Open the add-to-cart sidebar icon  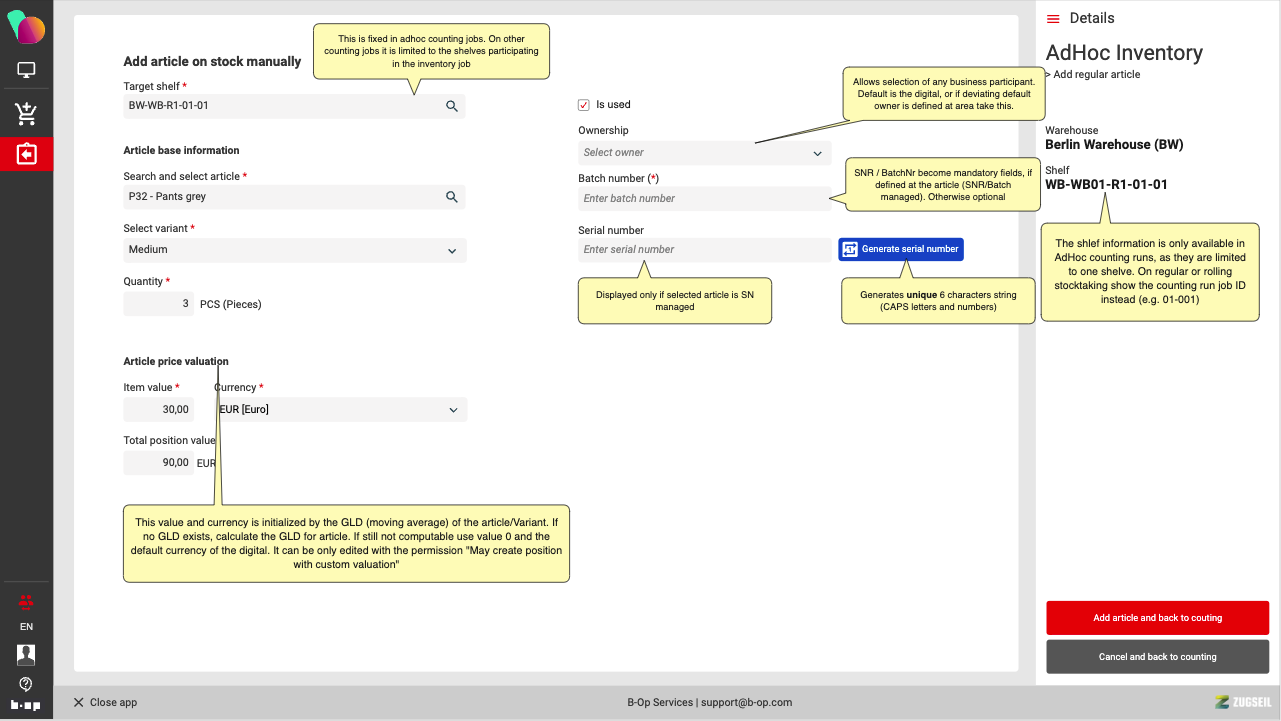tap(26, 114)
